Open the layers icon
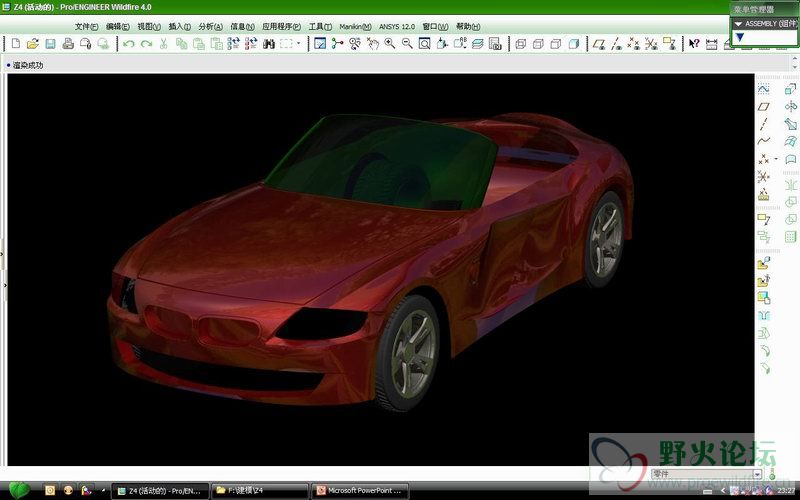The image size is (800, 500). [478, 44]
